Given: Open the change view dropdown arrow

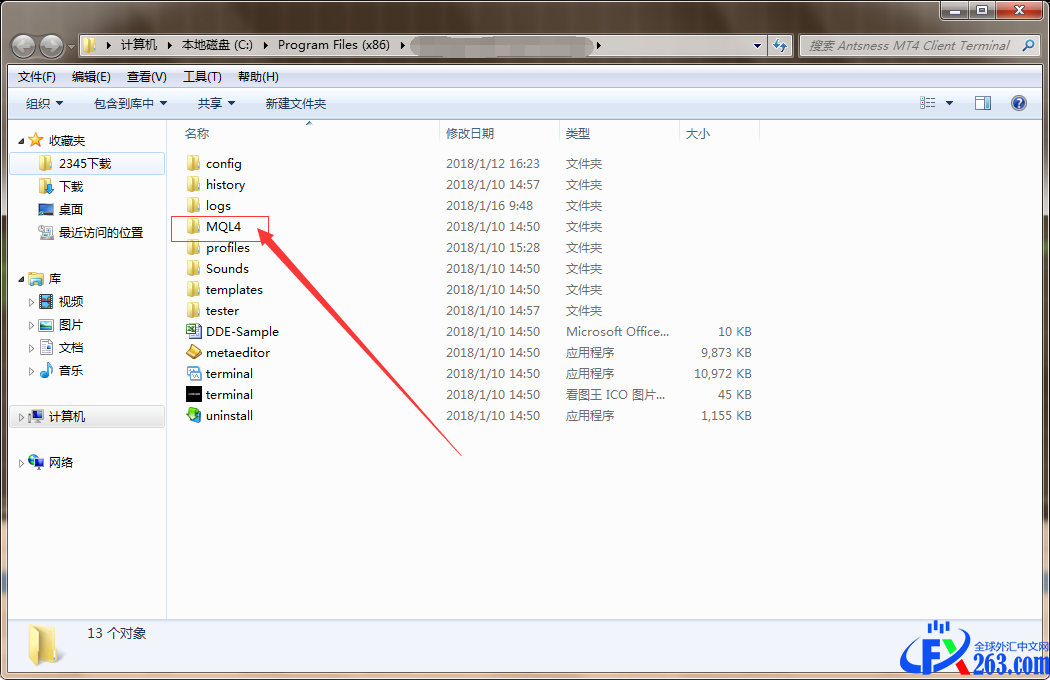Looking at the screenshot, I should (x=949, y=103).
